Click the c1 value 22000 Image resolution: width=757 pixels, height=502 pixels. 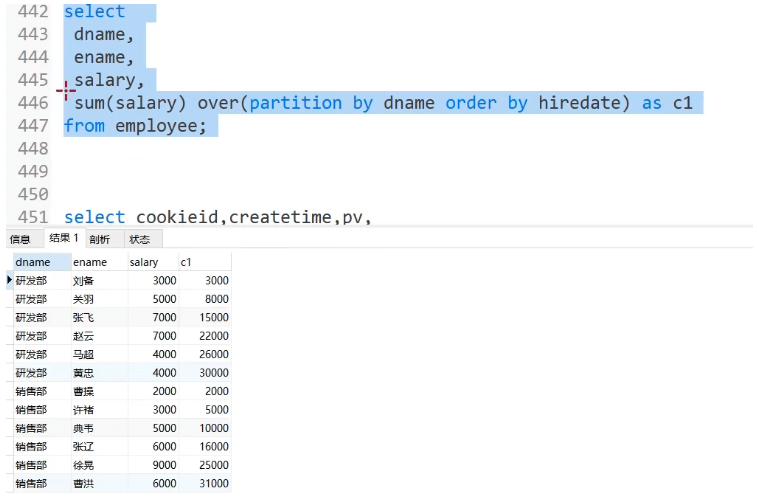214,336
